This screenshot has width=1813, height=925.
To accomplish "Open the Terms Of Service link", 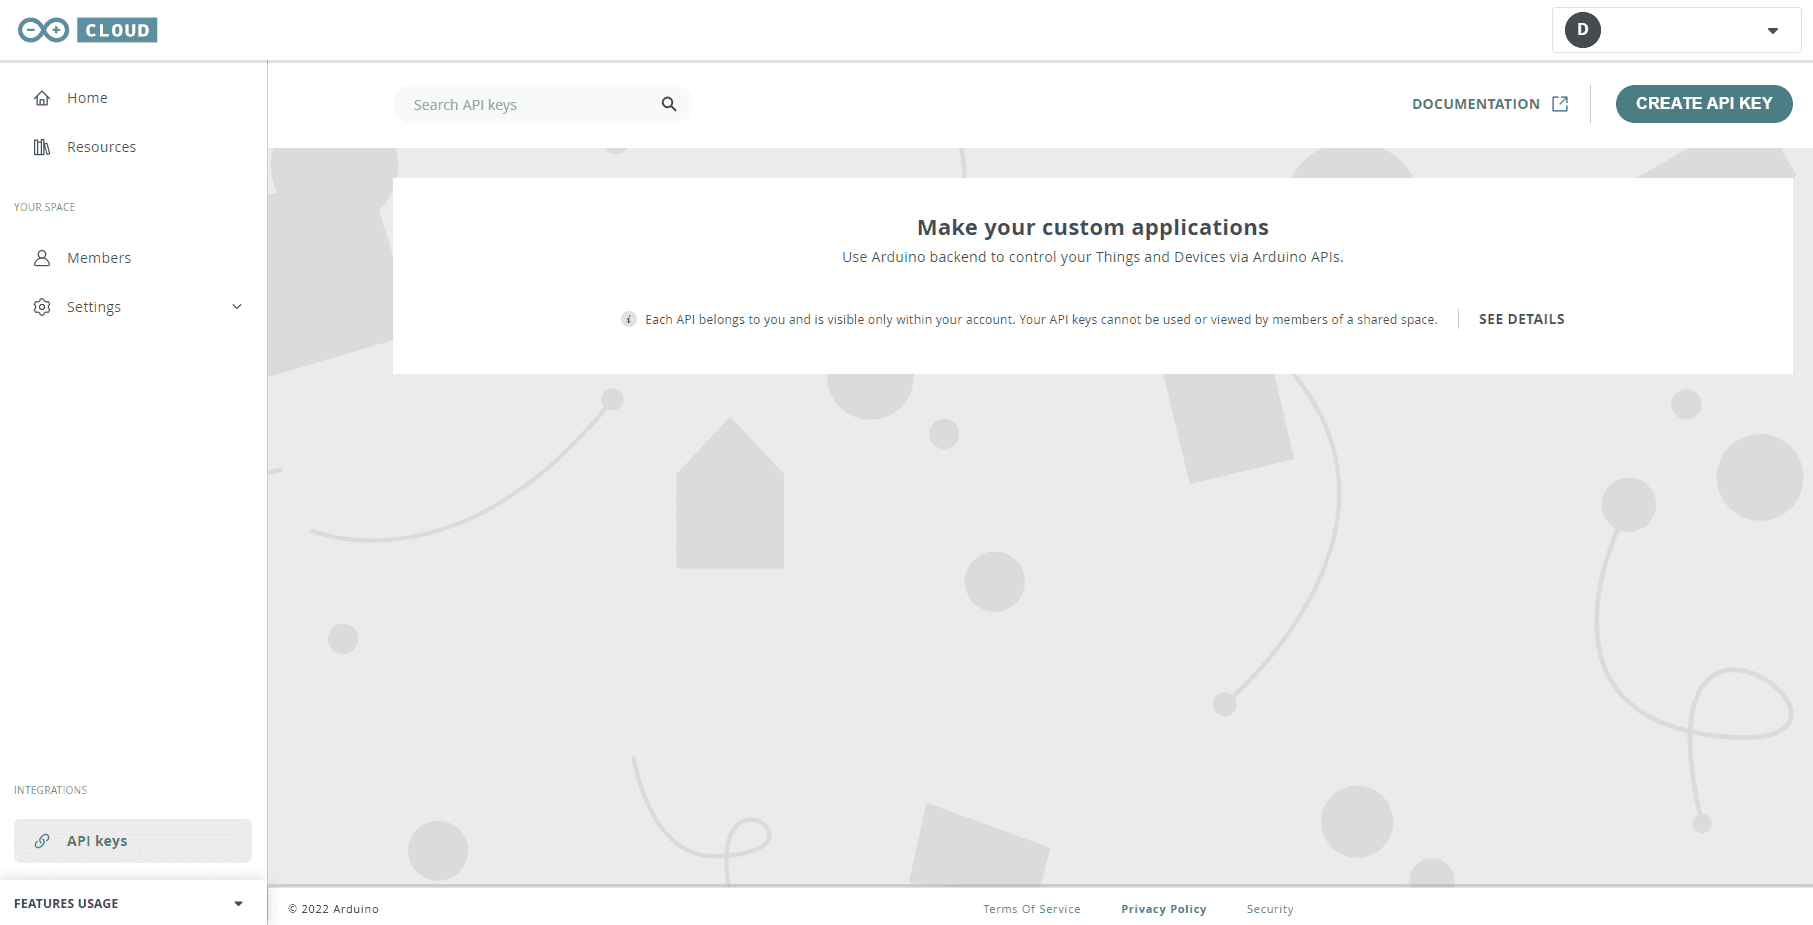I will point(1031,909).
